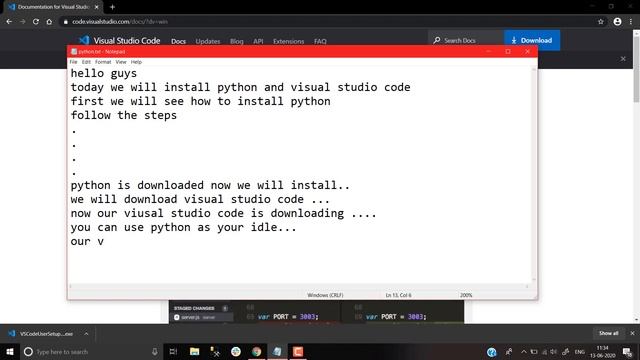Open the Extensions link in the site navigation
Viewport: 640px width, 360px height.
tap(289, 41)
